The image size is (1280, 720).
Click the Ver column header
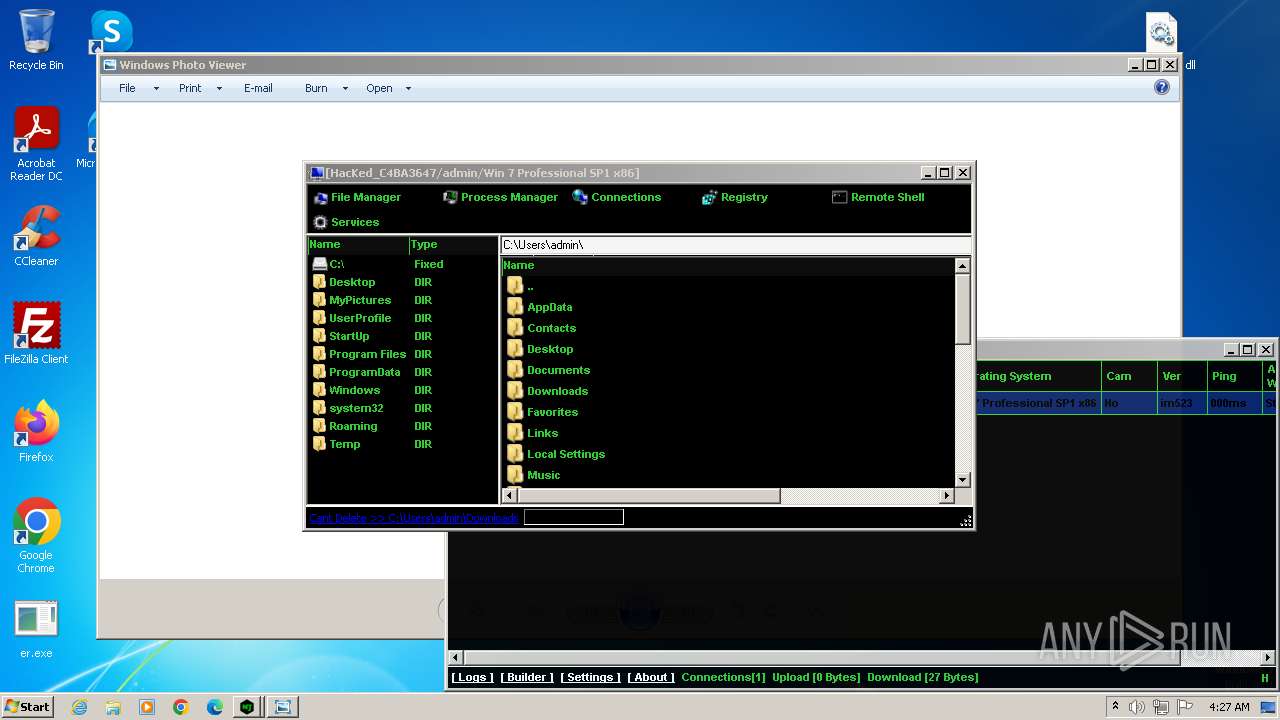coord(1182,376)
